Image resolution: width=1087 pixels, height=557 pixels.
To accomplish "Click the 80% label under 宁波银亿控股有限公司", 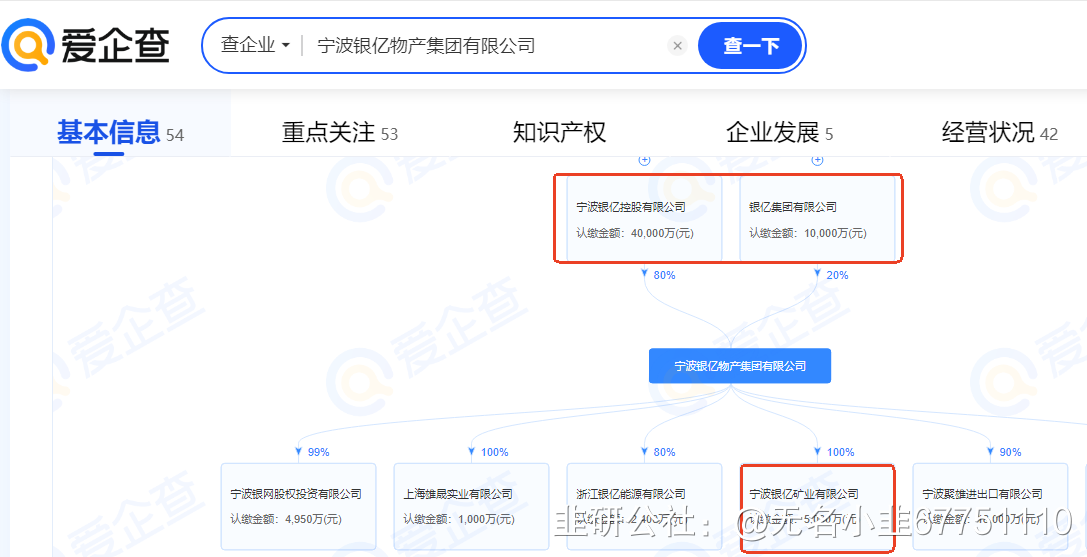I will (663, 275).
